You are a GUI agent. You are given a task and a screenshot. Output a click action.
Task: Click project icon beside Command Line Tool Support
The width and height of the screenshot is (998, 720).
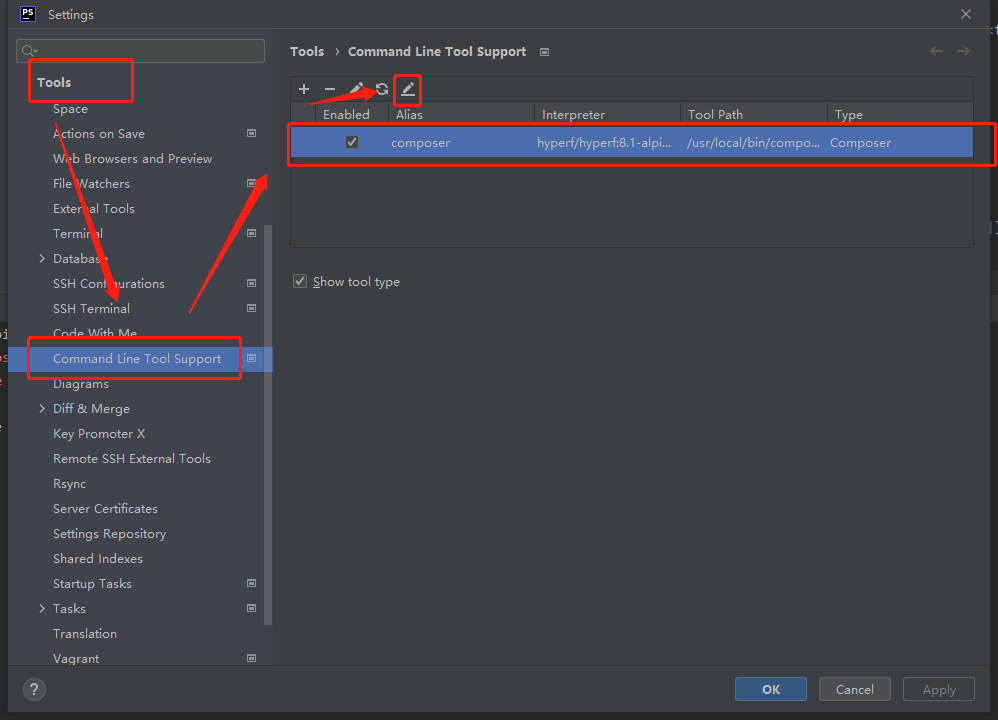pos(251,358)
